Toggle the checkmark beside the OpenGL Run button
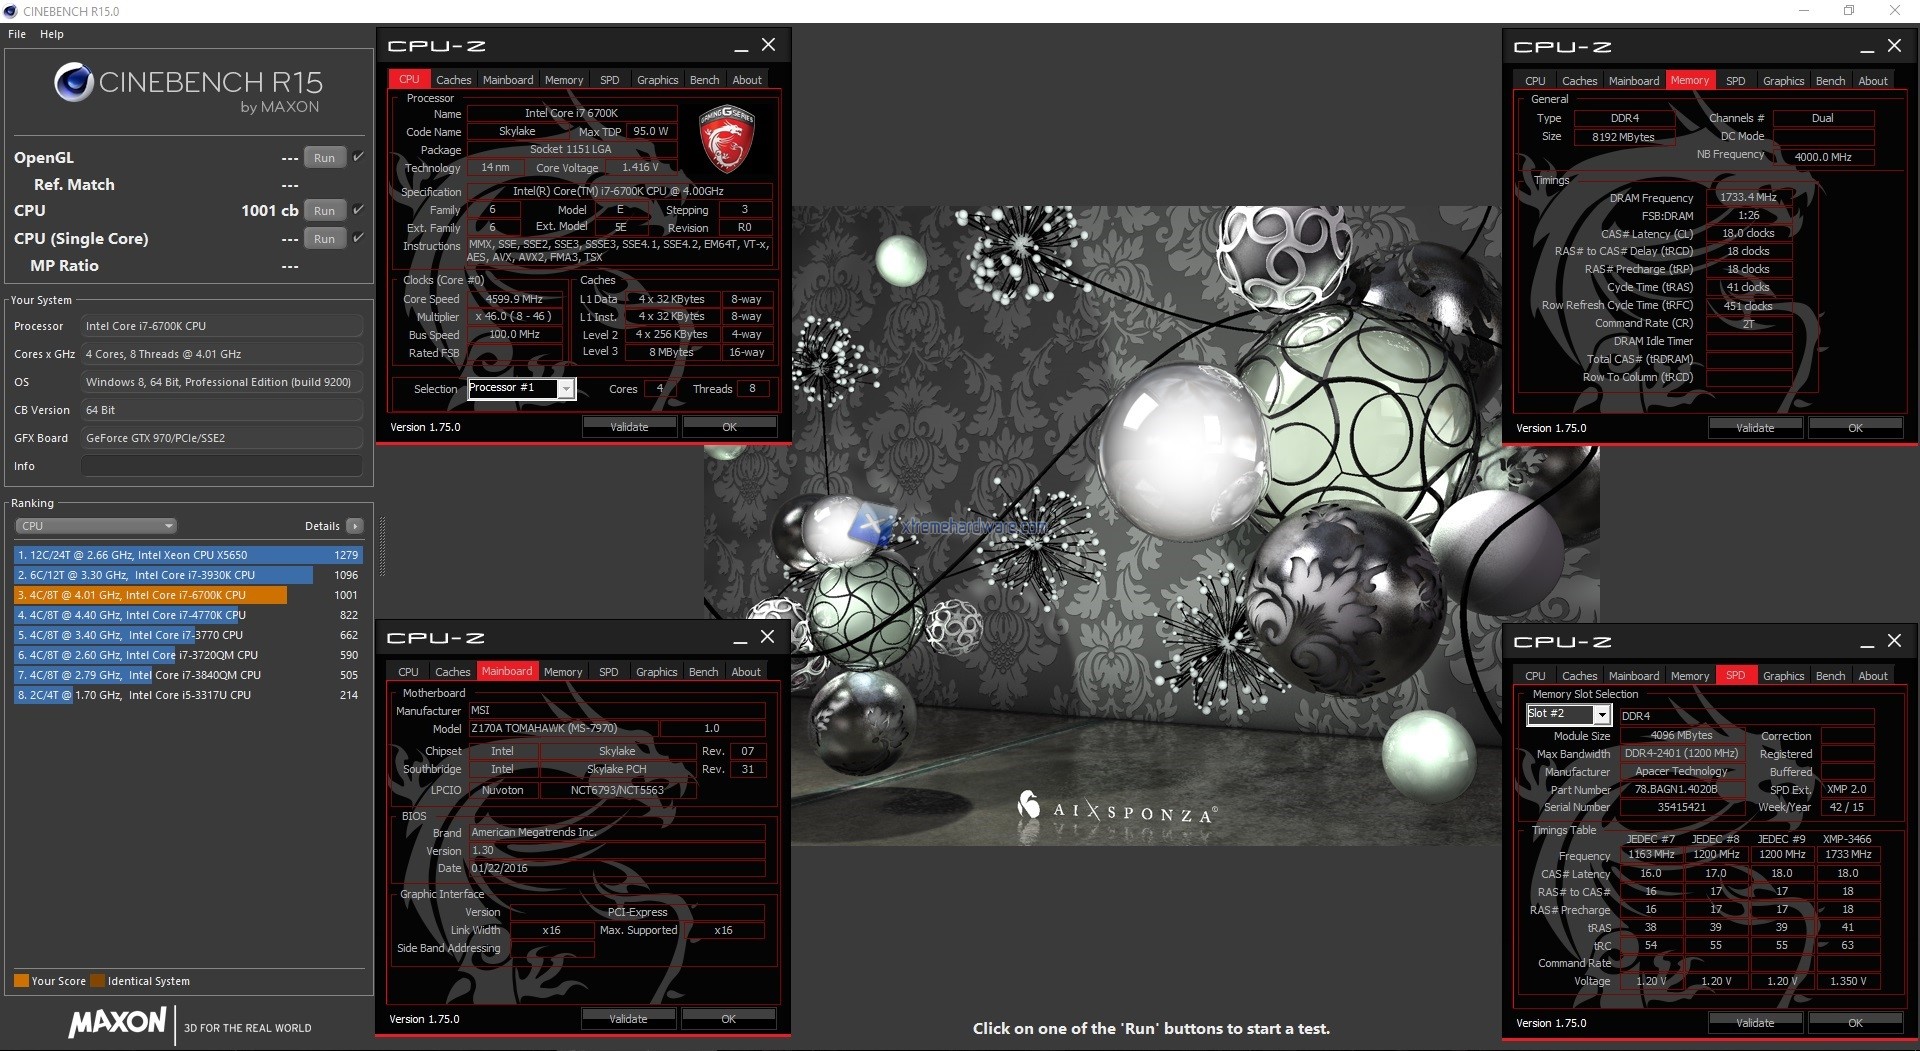 click(x=357, y=156)
